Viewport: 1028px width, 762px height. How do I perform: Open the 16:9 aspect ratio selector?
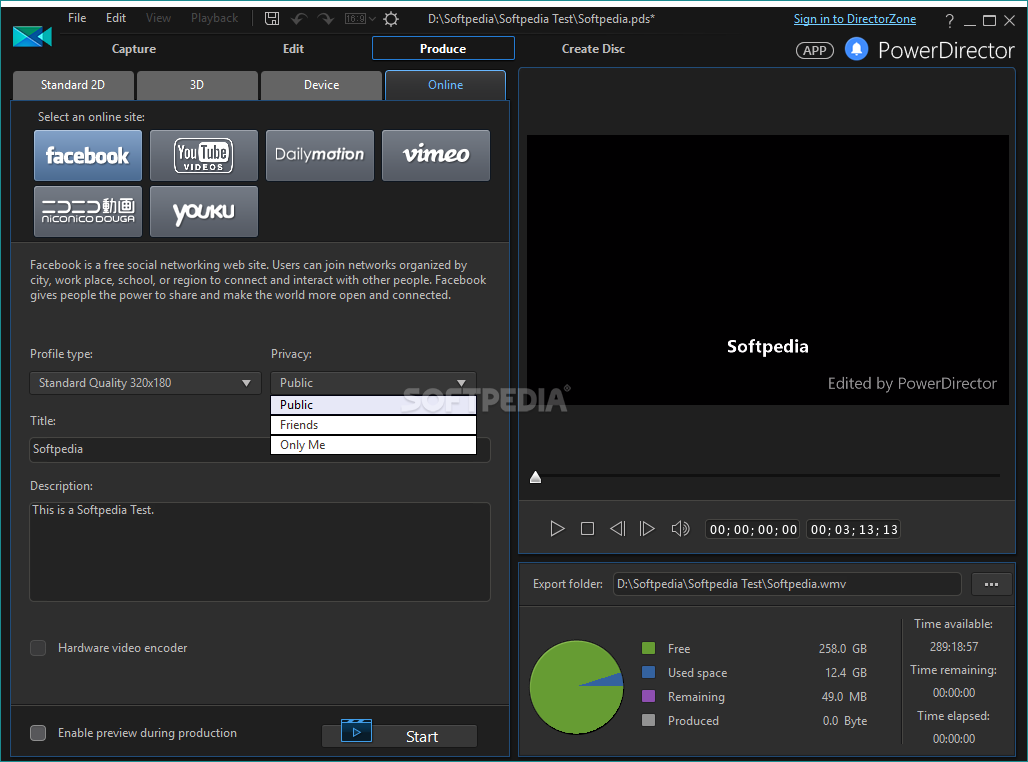360,18
